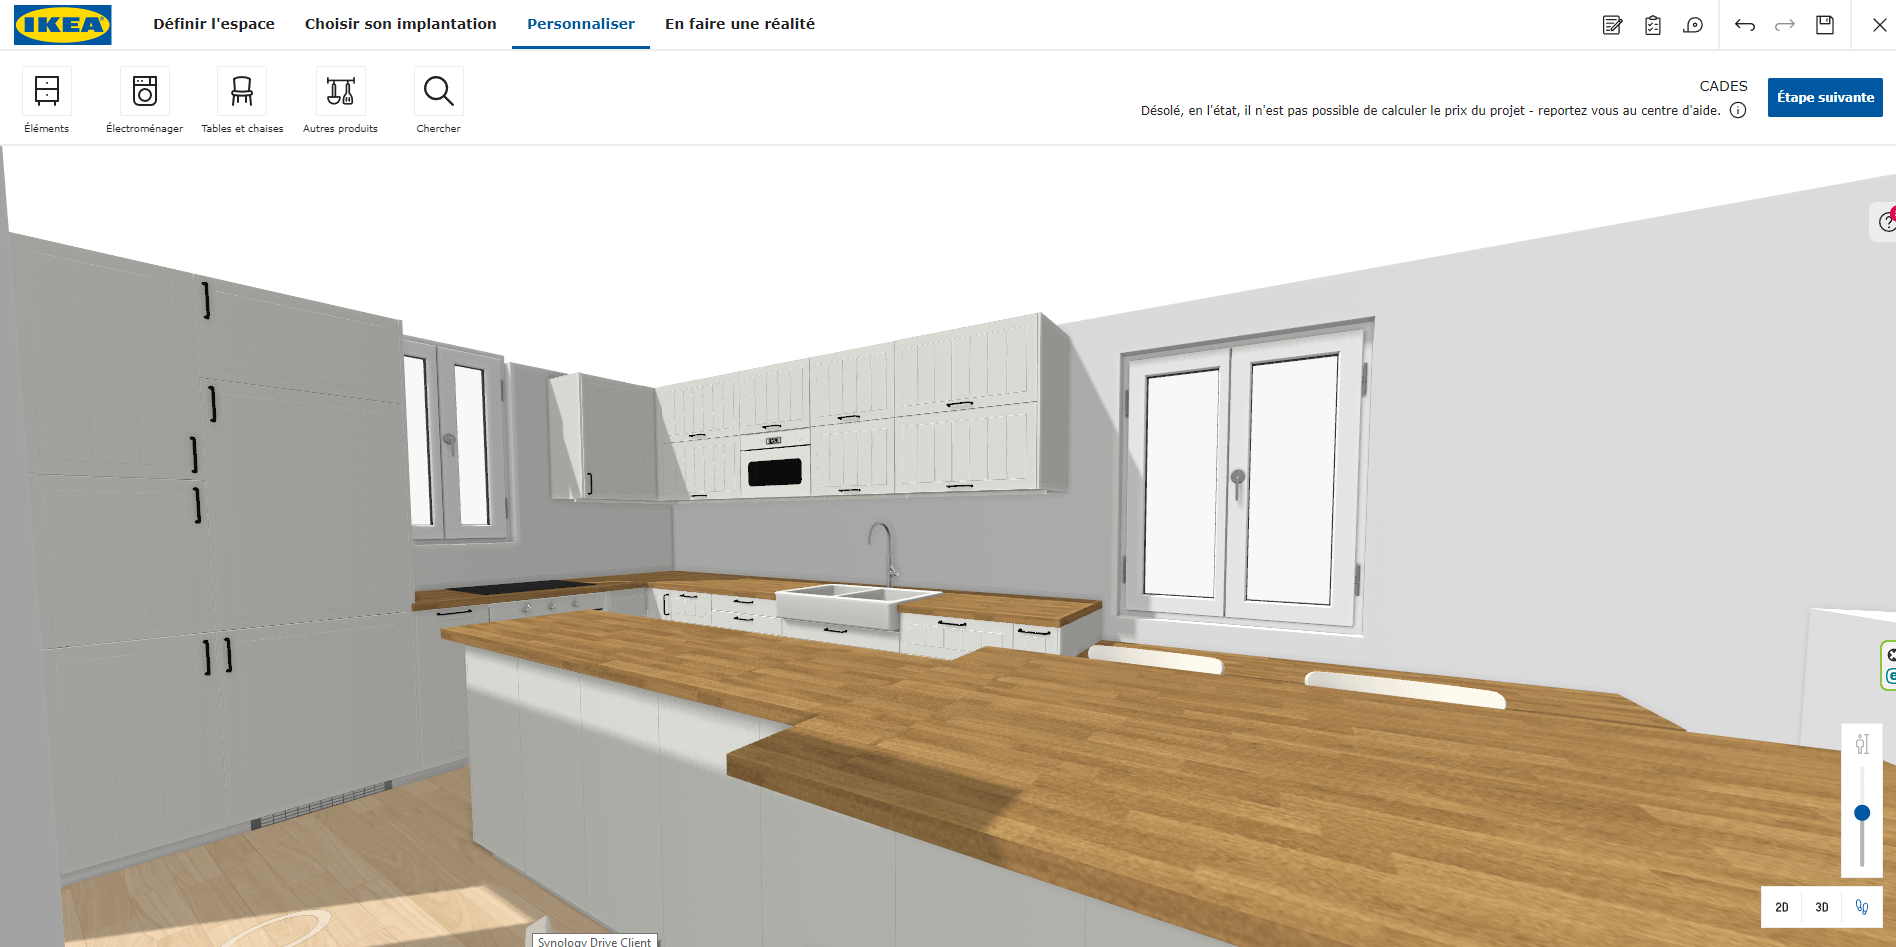Open the Éléments cabinet catalog
The image size is (1896, 947).
coord(47,92)
